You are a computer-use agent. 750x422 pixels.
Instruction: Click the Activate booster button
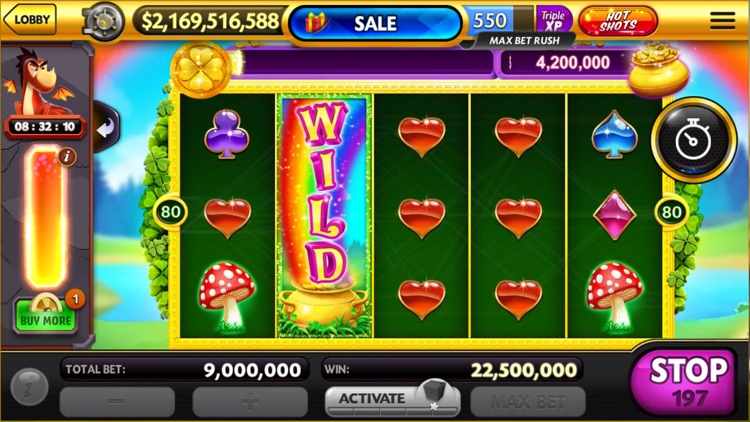pyautogui.click(x=392, y=400)
